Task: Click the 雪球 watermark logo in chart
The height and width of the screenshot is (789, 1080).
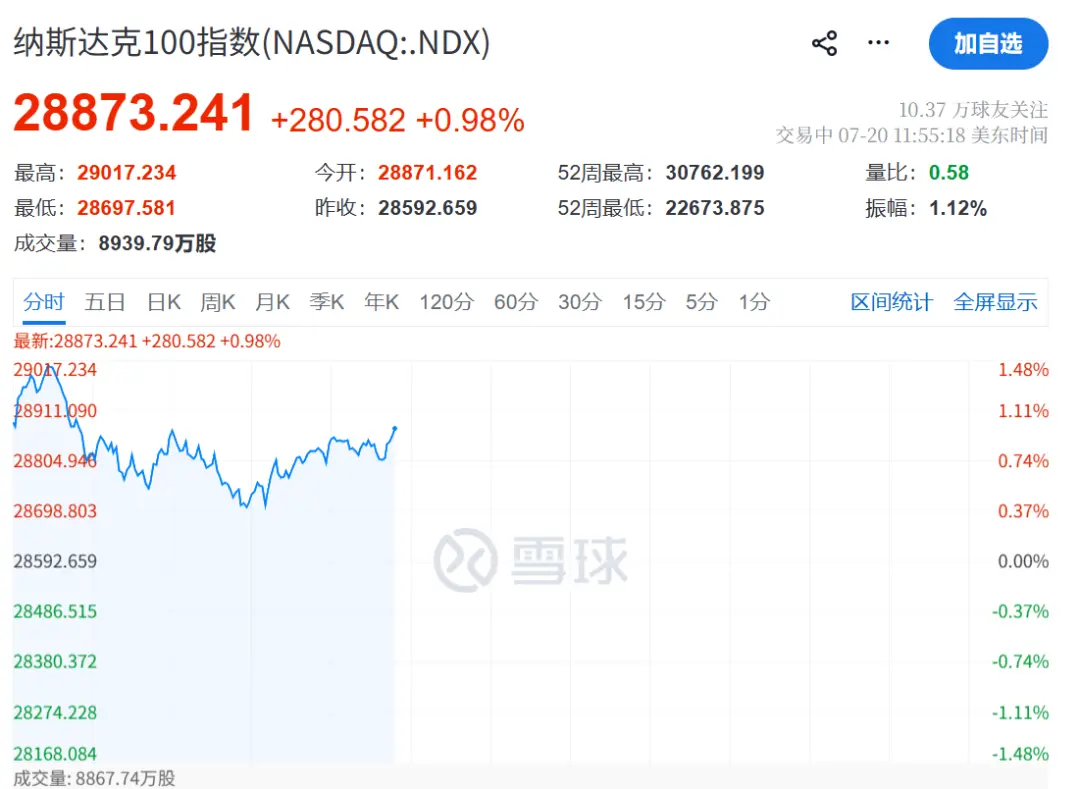Action: coord(531,560)
